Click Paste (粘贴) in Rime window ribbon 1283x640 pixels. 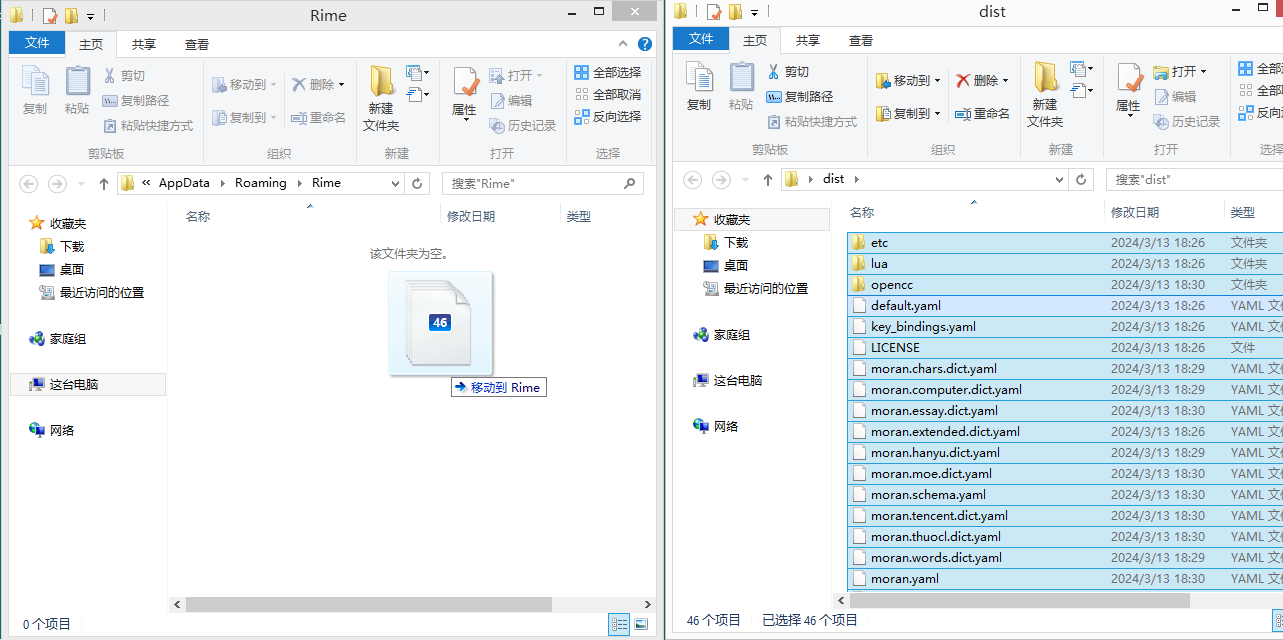pyautogui.click(x=77, y=91)
